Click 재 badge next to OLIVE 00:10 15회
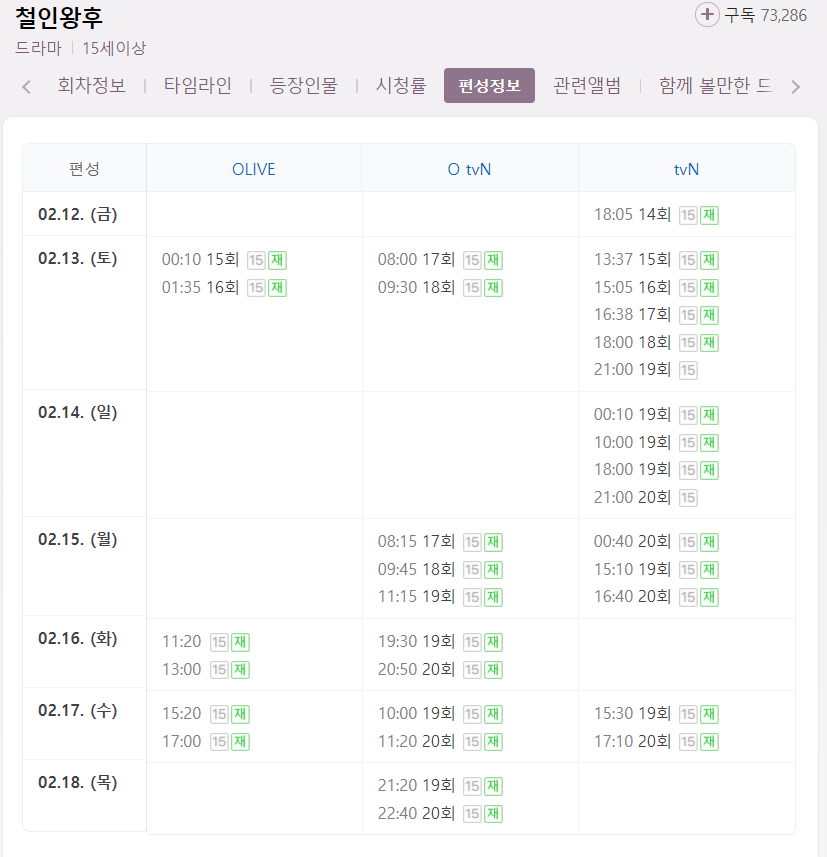Screen dimensions: 827x857 (x=277, y=260)
